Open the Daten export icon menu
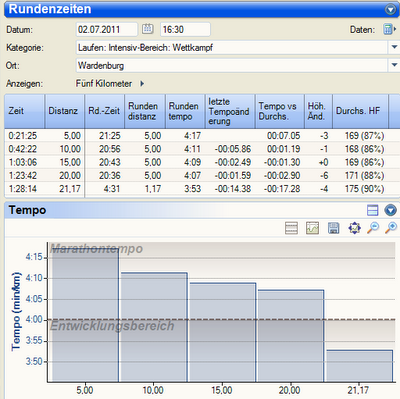Image resolution: width=400 pixels, height=399 pixels. tap(389, 29)
